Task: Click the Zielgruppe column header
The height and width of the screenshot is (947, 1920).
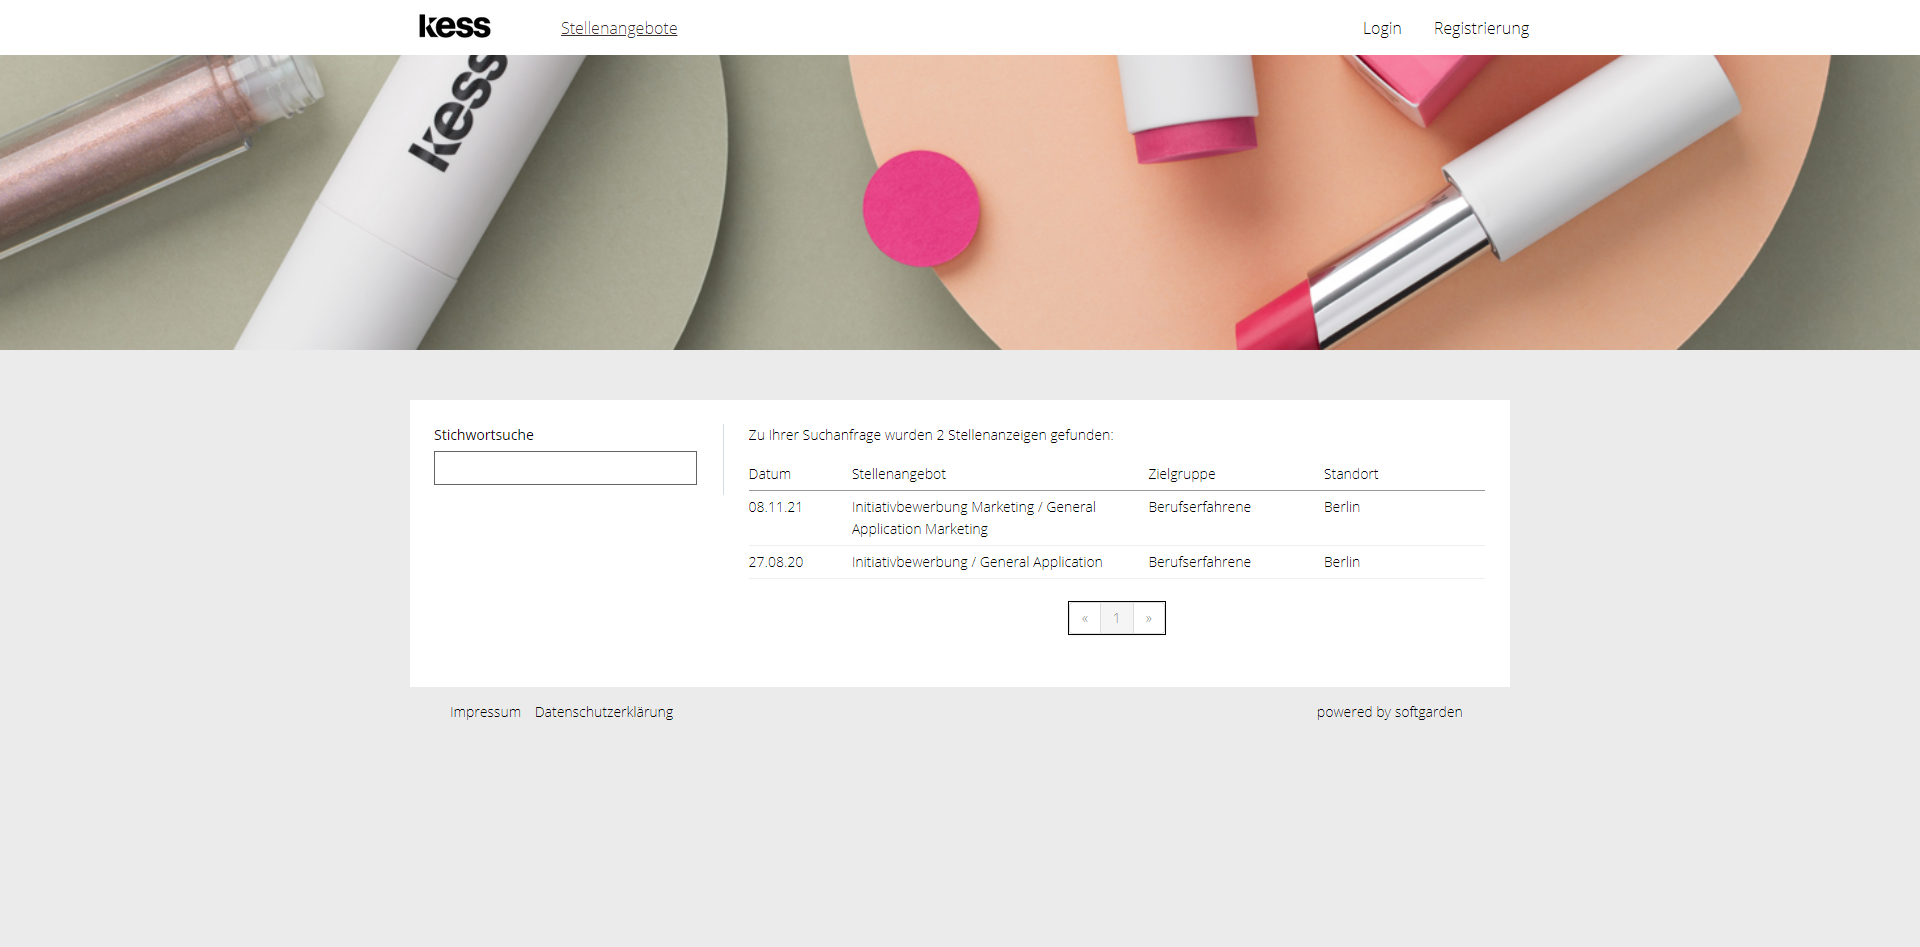Action: tap(1182, 474)
